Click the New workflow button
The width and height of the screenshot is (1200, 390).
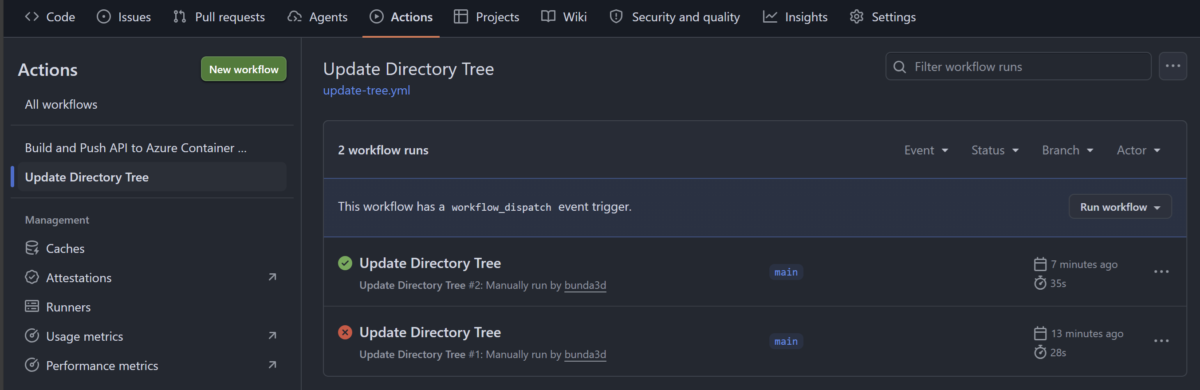244,69
